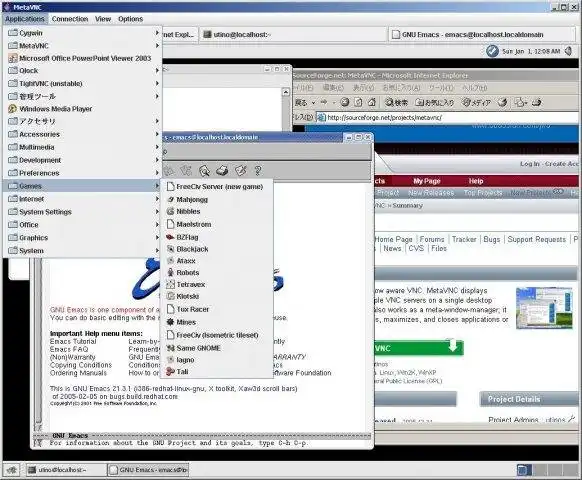This screenshot has height=480, width=582.
Task: Open the Office folder entry
Action: (x=83, y=225)
